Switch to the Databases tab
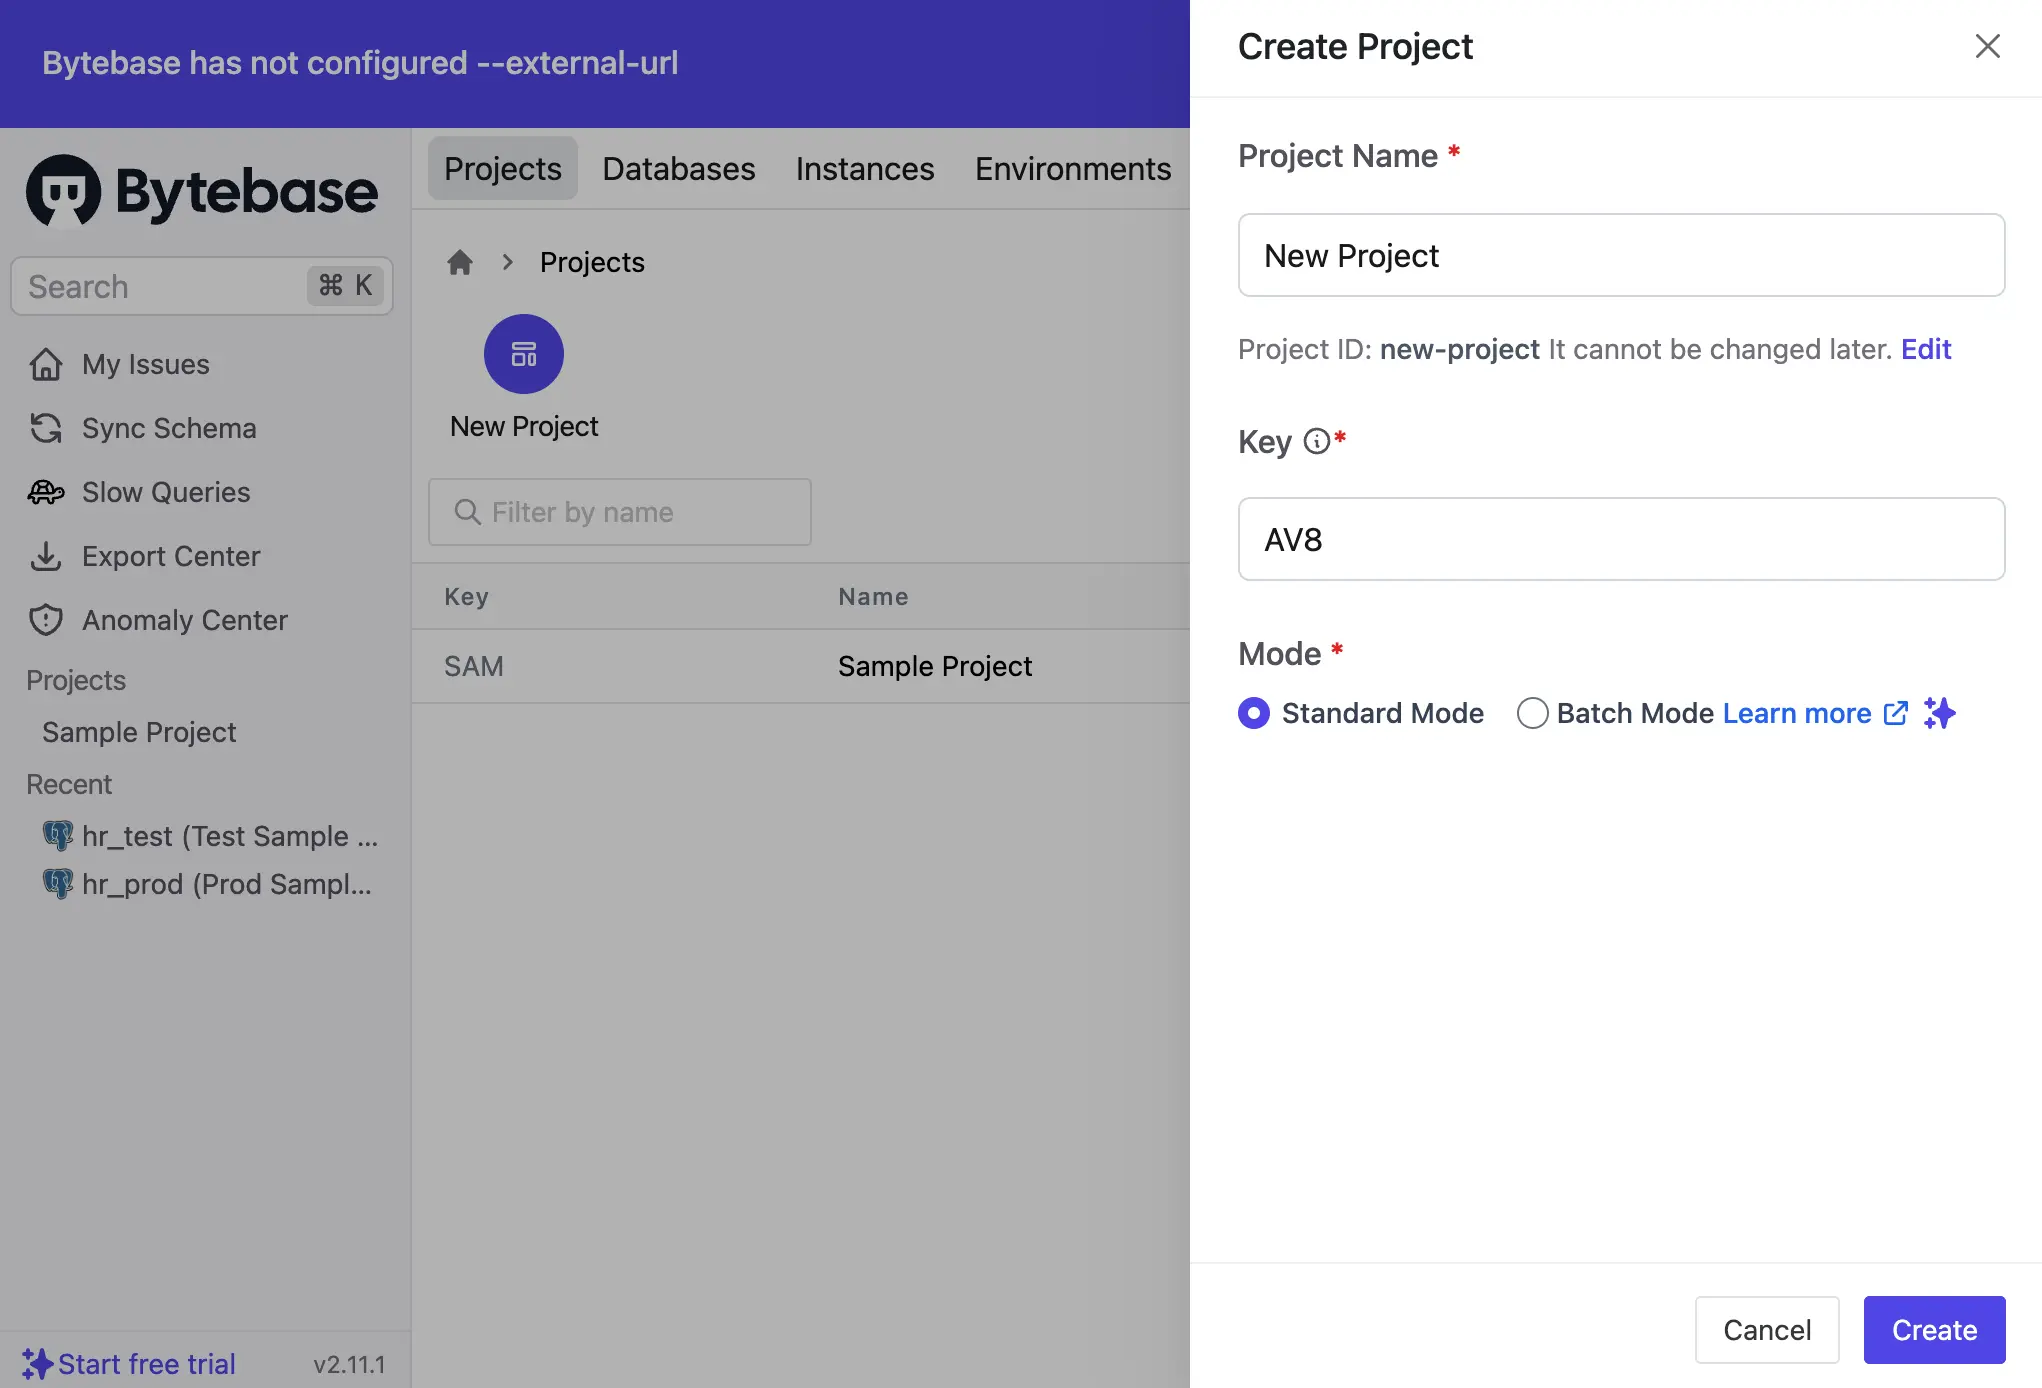 (x=679, y=168)
